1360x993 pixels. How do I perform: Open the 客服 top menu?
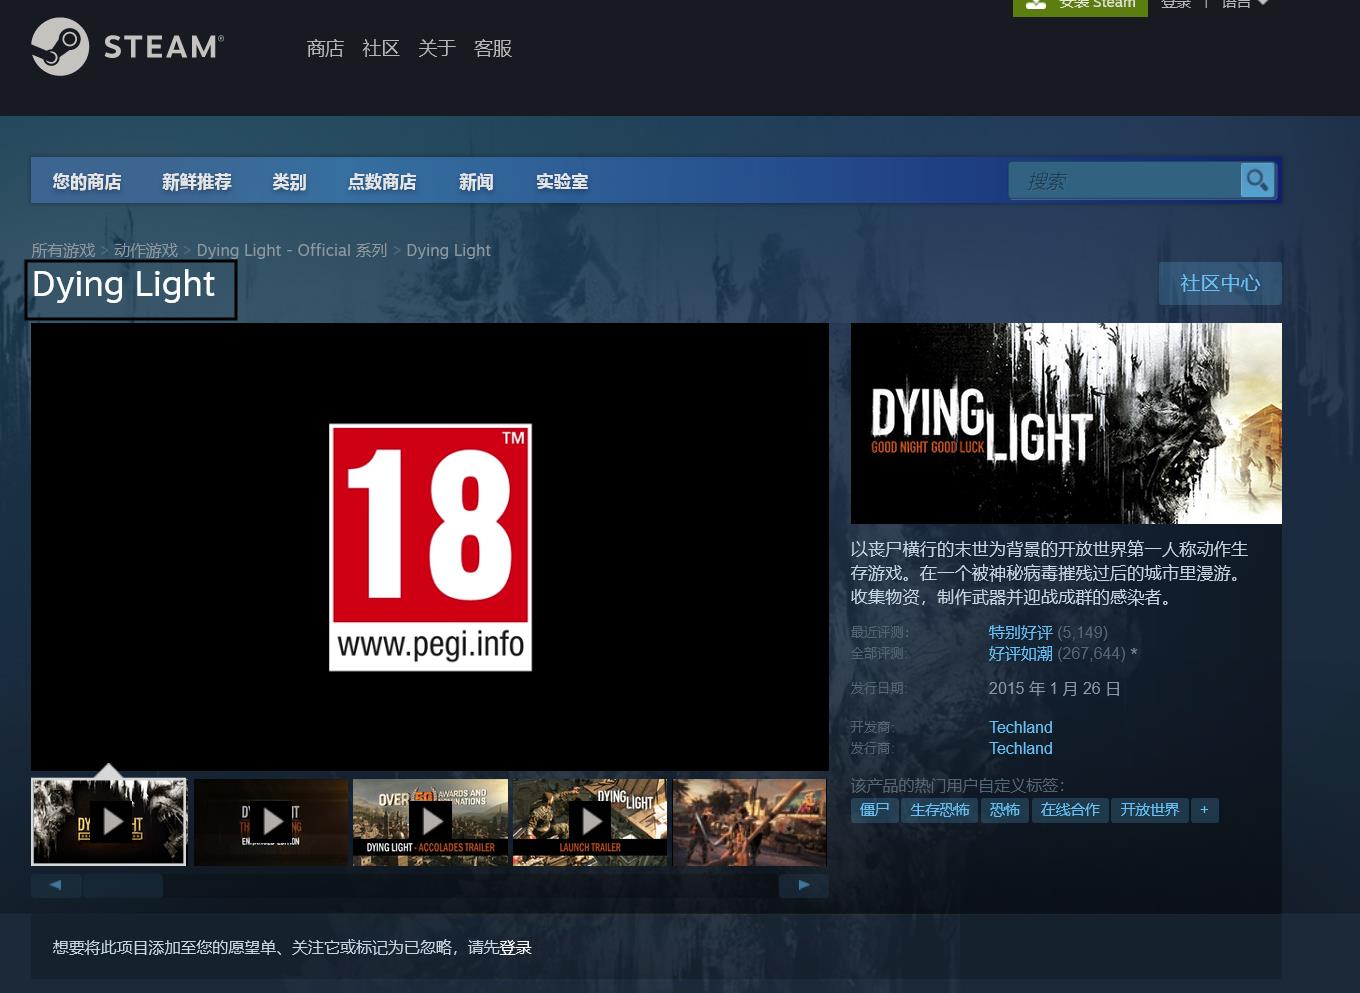pyautogui.click(x=493, y=48)
